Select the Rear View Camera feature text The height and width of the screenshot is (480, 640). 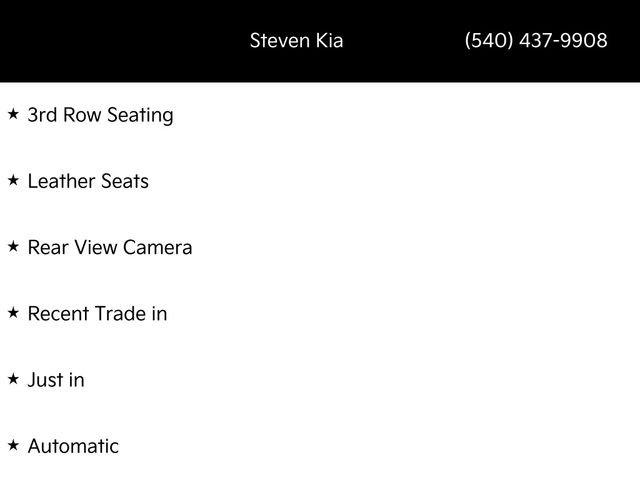pyautogui.click(x=110, y=247)
